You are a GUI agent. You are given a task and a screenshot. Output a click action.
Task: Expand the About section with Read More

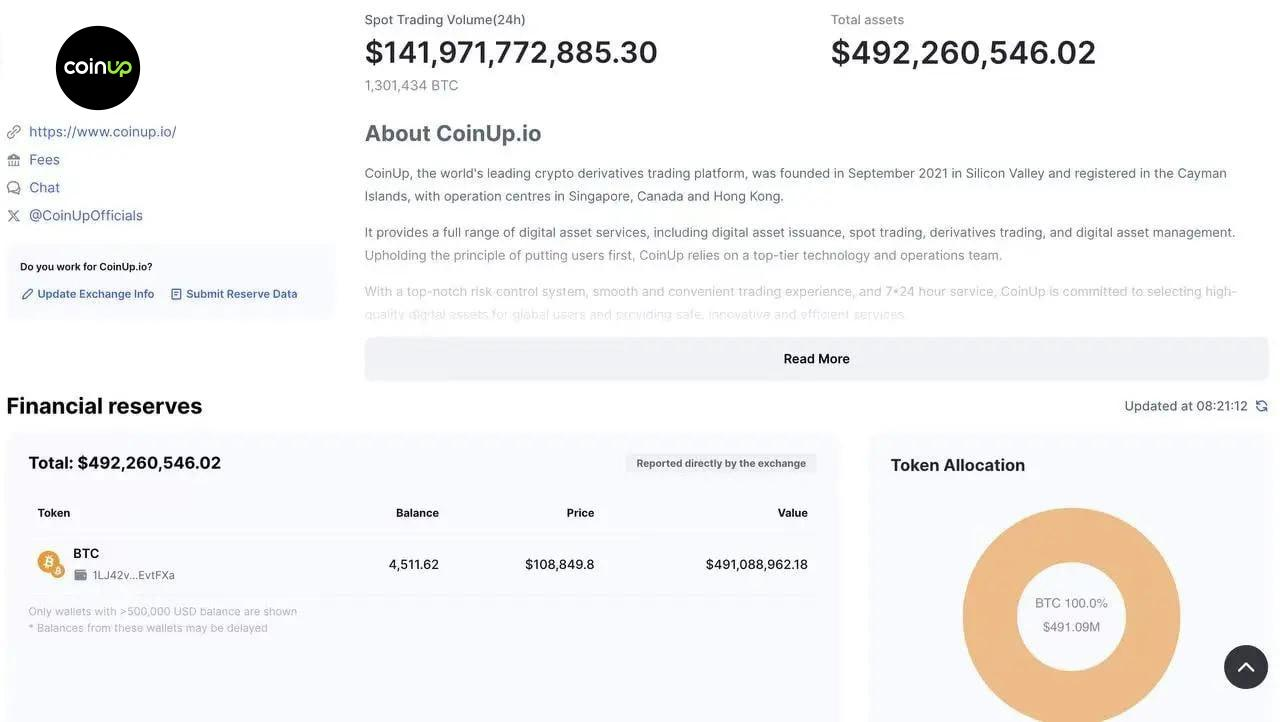(x=816, y=357)
